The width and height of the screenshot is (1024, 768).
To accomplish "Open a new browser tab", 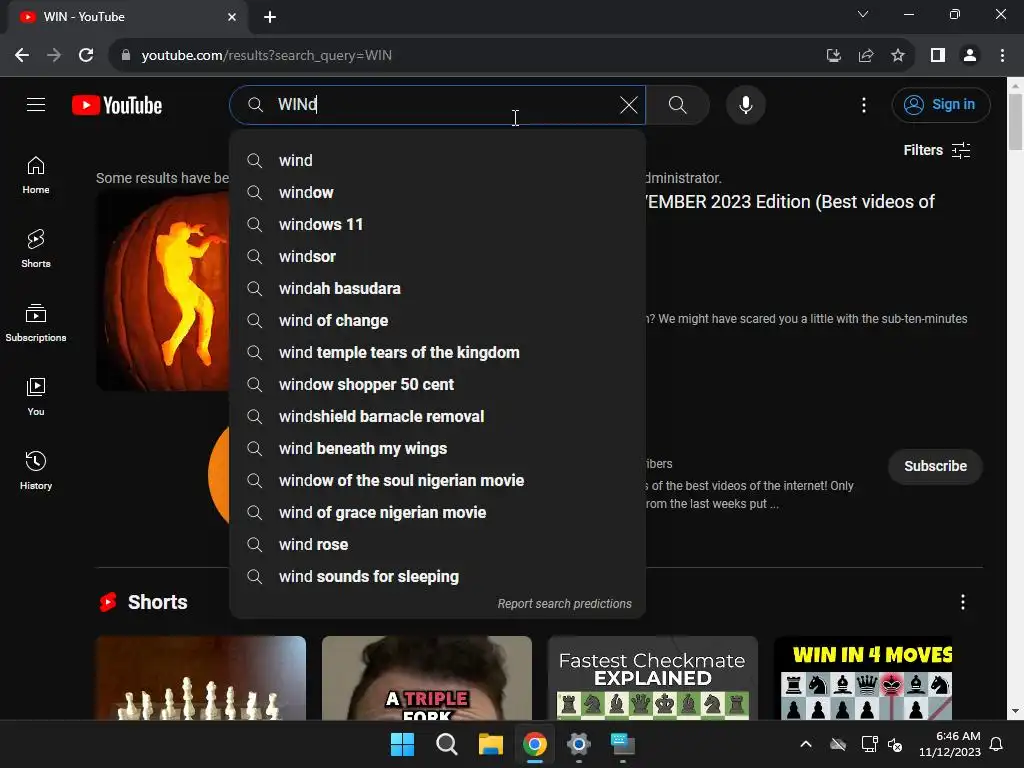I will click(x=270, y=17).
